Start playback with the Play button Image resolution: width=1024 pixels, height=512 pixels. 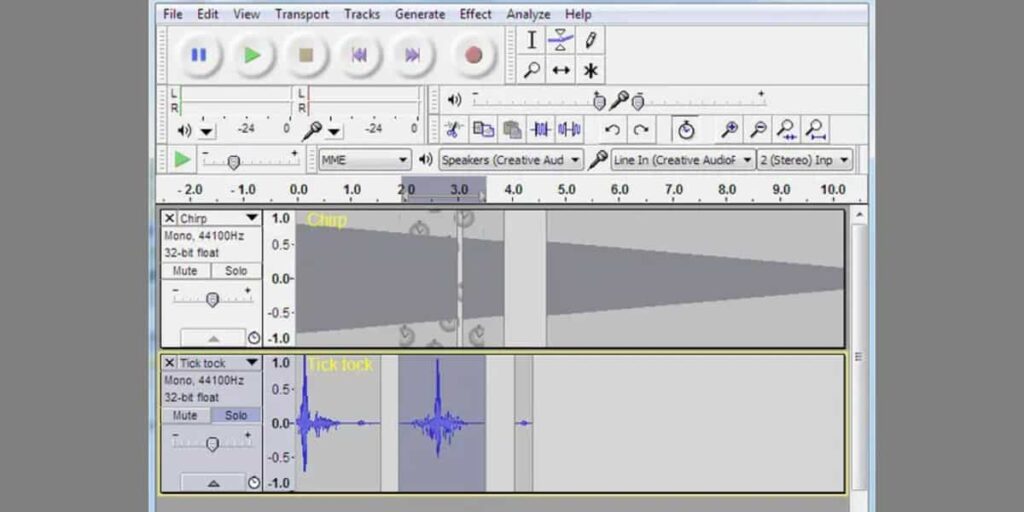tap(253, 56)
